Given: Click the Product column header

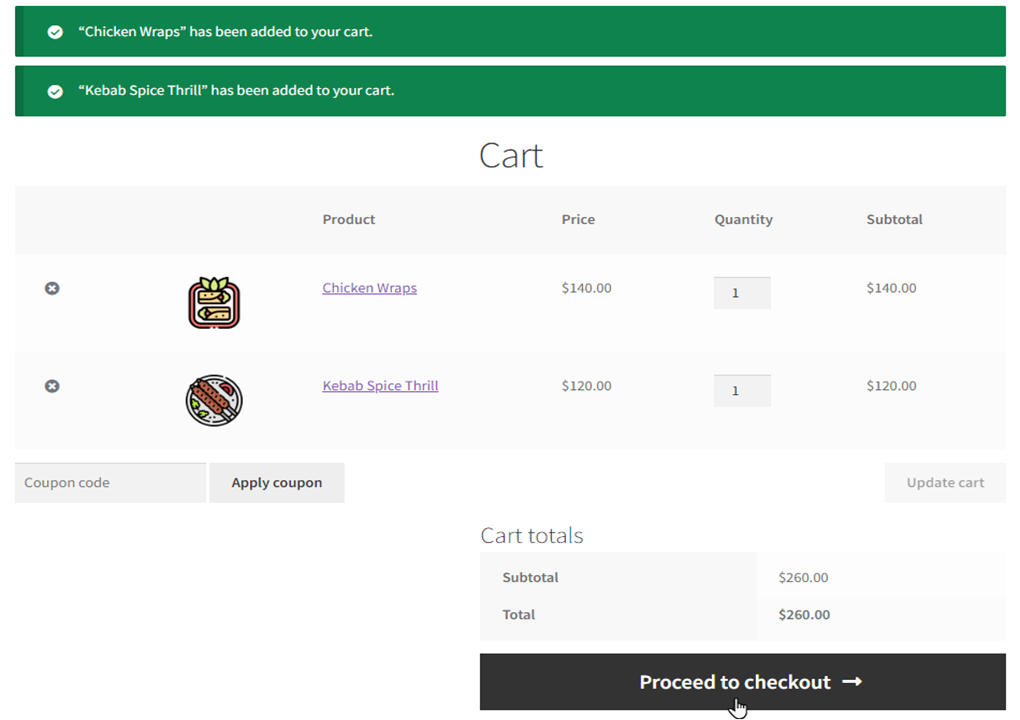Looking at the screenshot, I should click(349, 219).
